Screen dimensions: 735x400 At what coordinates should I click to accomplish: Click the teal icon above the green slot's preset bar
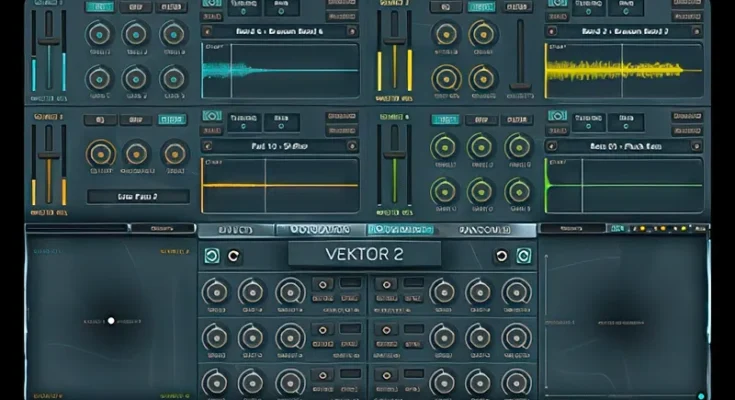pos(557,116)
